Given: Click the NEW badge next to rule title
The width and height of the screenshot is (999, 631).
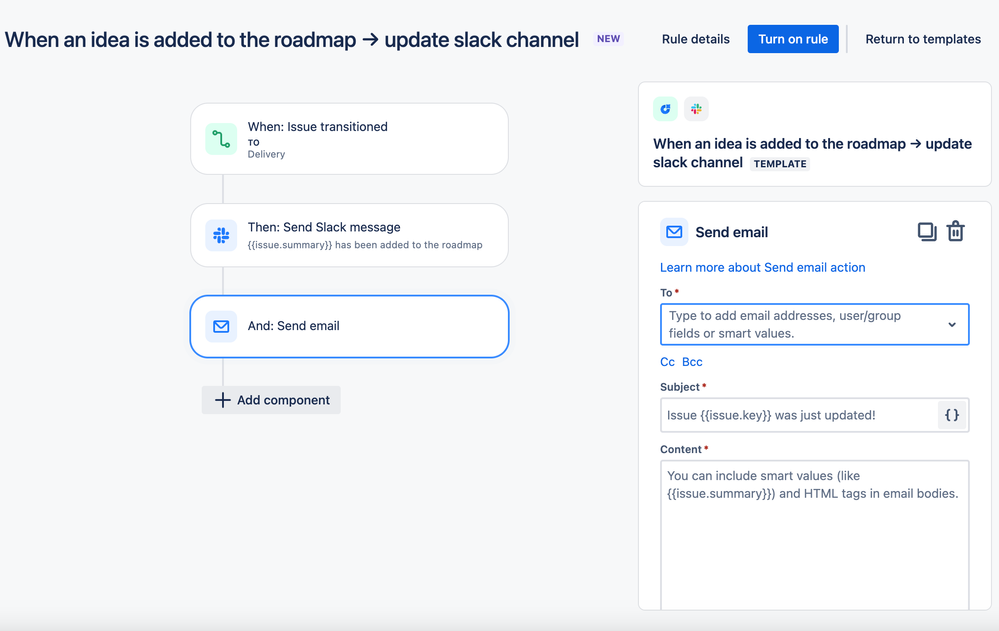Looking at the screenshot, I should click(x=608, y=39).
